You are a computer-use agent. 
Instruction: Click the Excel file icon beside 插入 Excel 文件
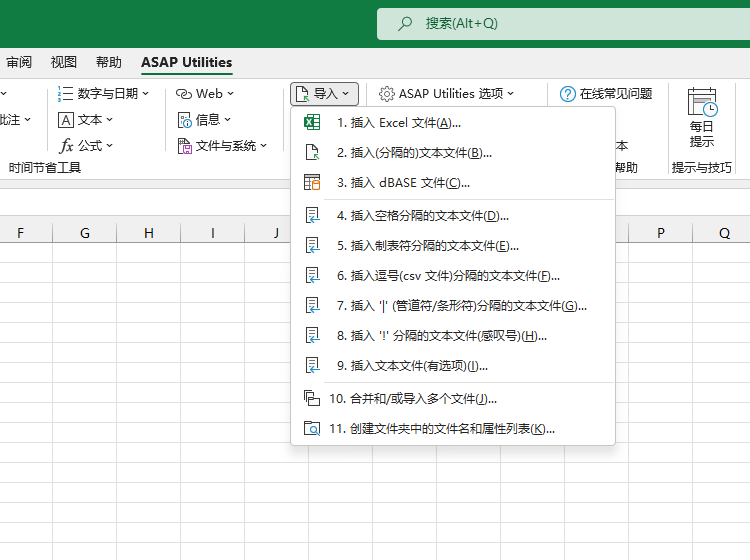pos(312,123)
